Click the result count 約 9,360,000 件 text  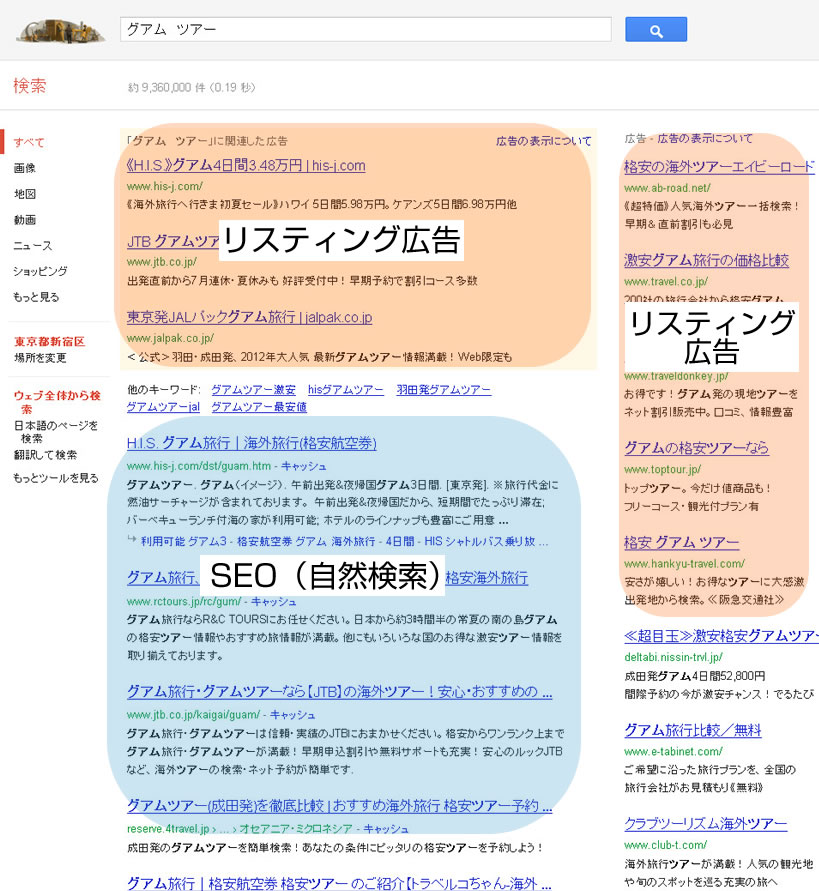168,88
